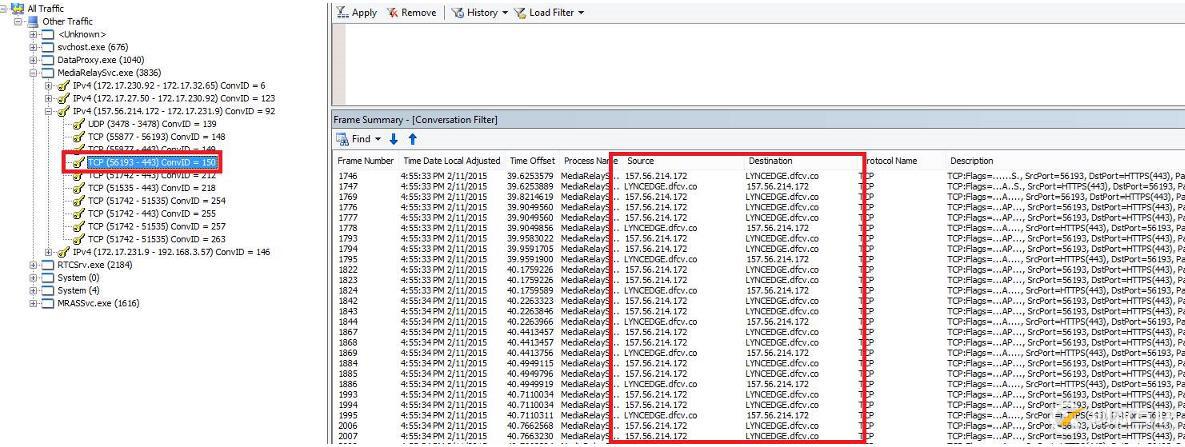Viewport: 1185px width, 447px height.
Task: Sort by Frame Number column header
Action: pos(366,161)
